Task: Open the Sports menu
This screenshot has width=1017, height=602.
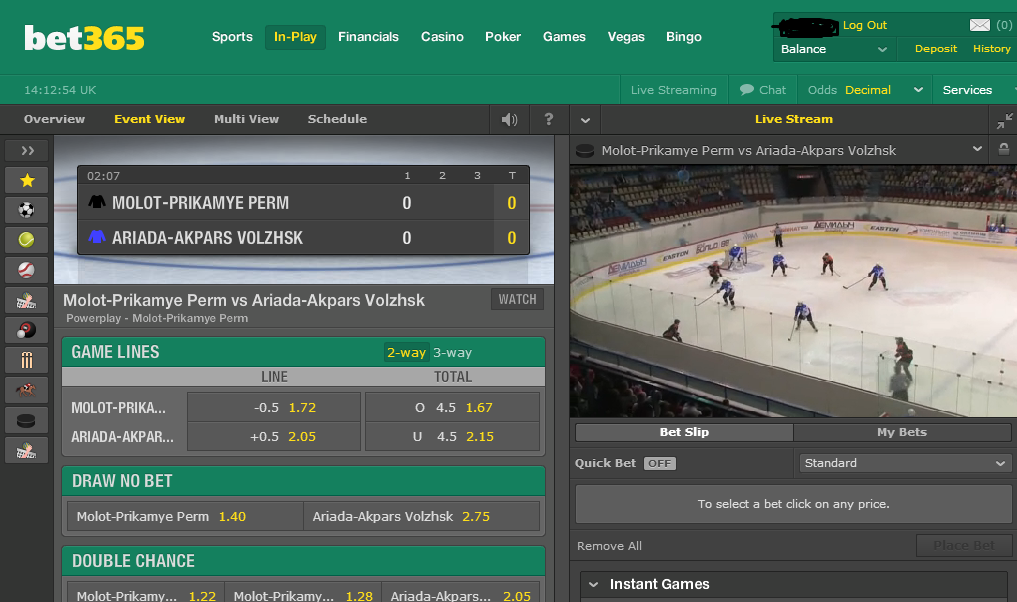Action: 232,37
